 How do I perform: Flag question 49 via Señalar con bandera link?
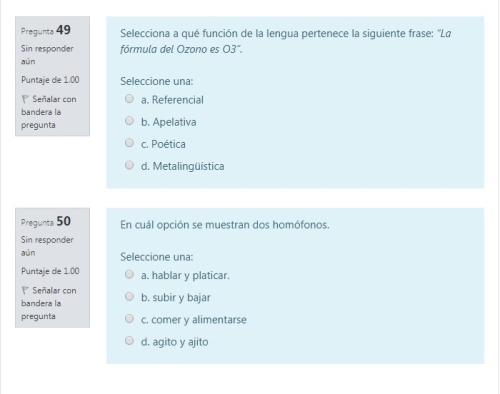49,112
